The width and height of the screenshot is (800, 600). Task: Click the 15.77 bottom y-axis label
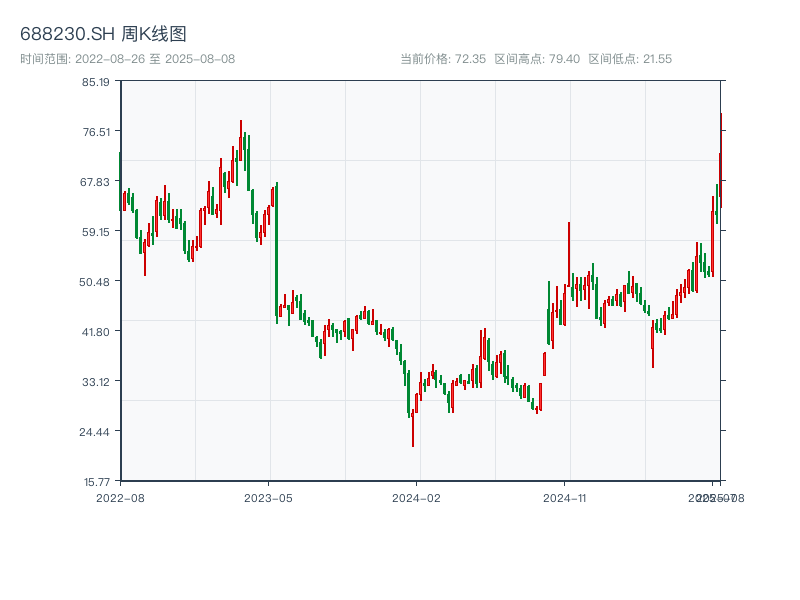96,481
